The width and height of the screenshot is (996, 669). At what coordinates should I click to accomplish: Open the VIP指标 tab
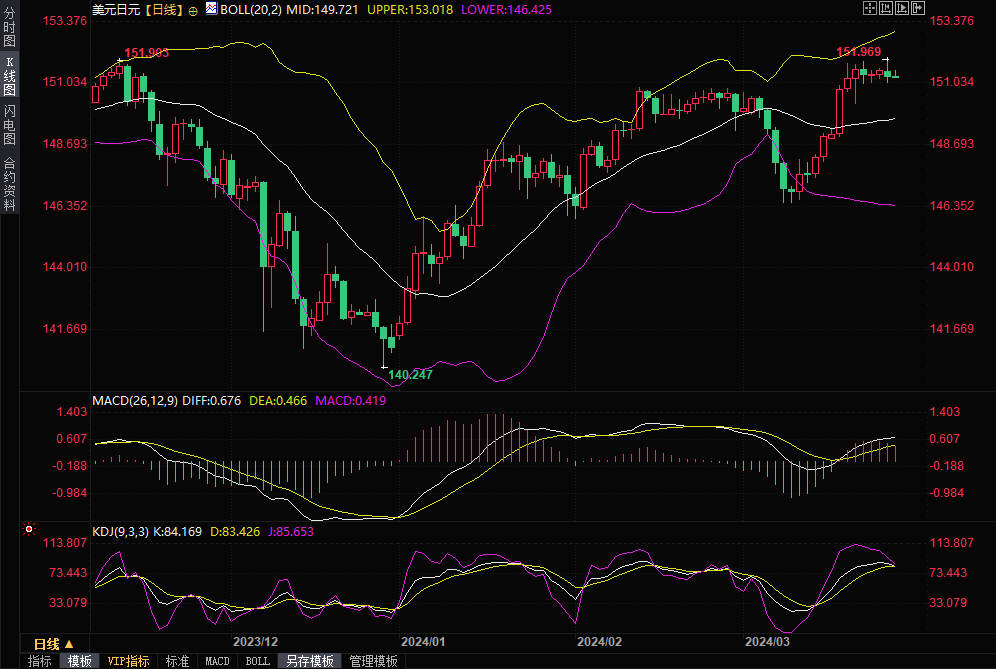pyautogui.click(x=128, y=661)
